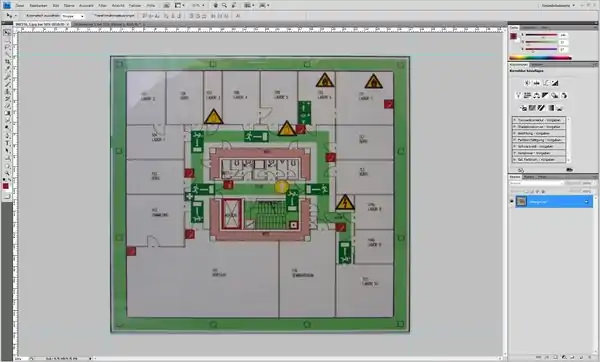The width and height of the screenshot is (600, 362).
Task: Select the Move tool in the toolbox
Action: point(7,33)
